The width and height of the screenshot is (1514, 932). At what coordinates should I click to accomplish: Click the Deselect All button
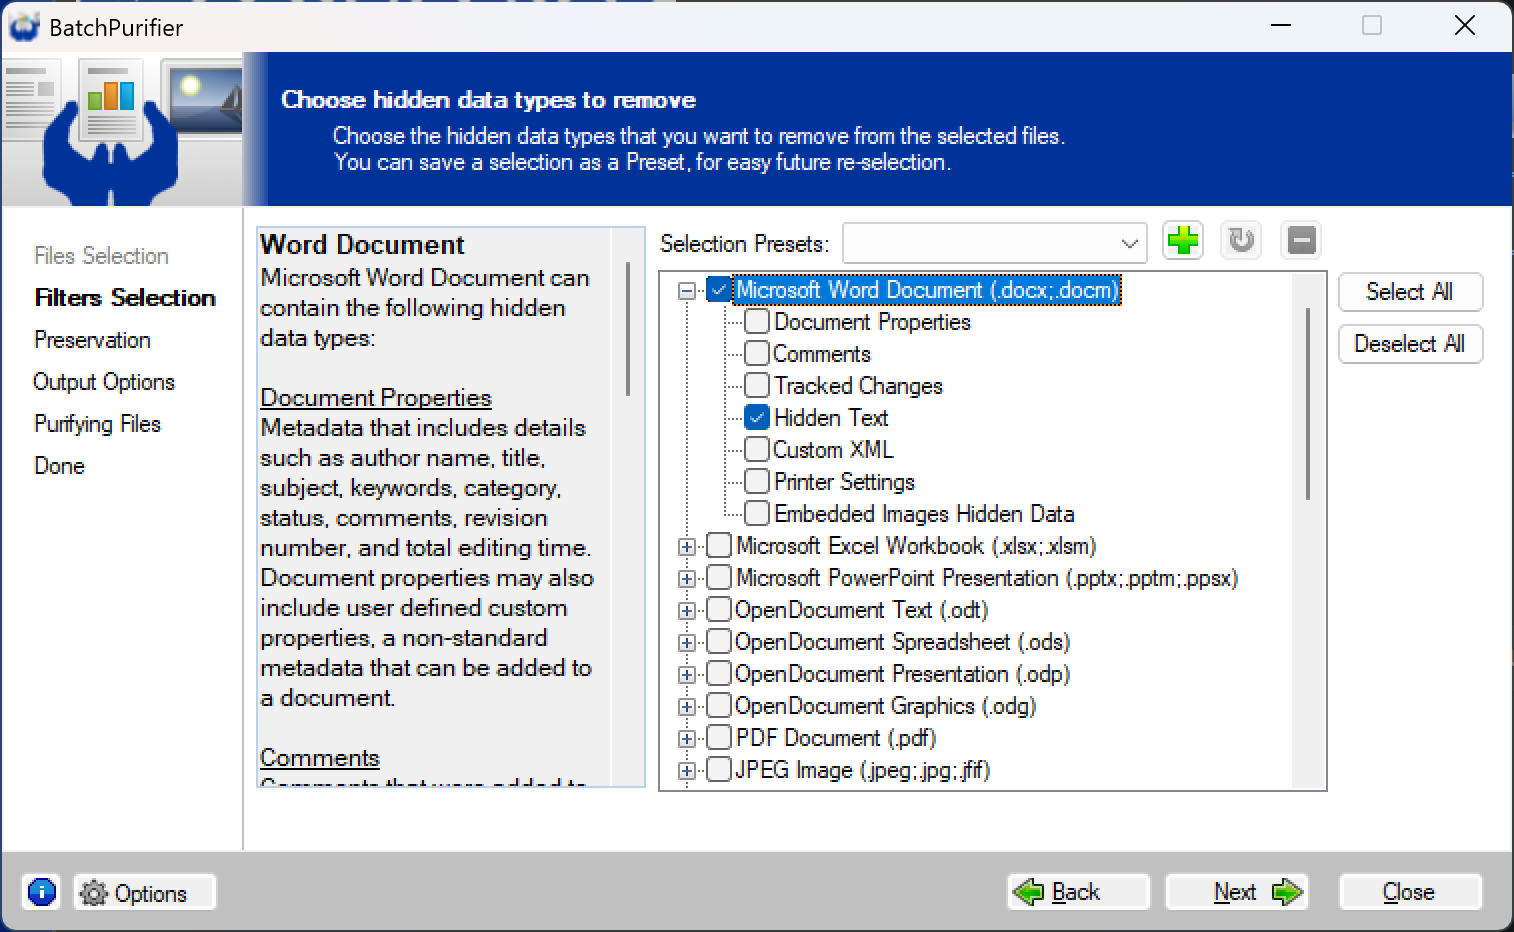pyautogui.click(x=1410, y=344)
